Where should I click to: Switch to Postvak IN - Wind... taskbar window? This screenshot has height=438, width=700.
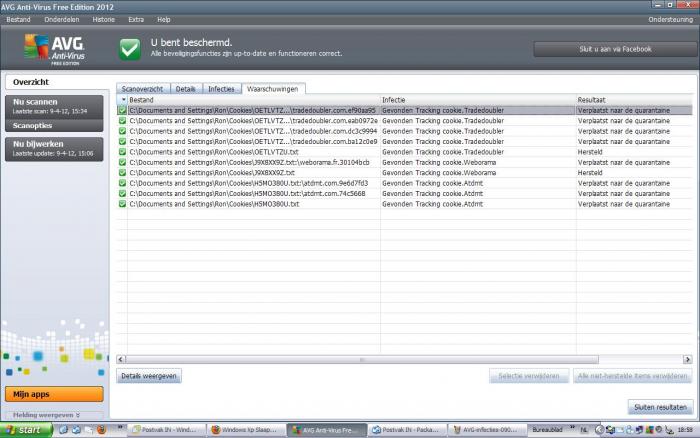(x=167, y=430)
